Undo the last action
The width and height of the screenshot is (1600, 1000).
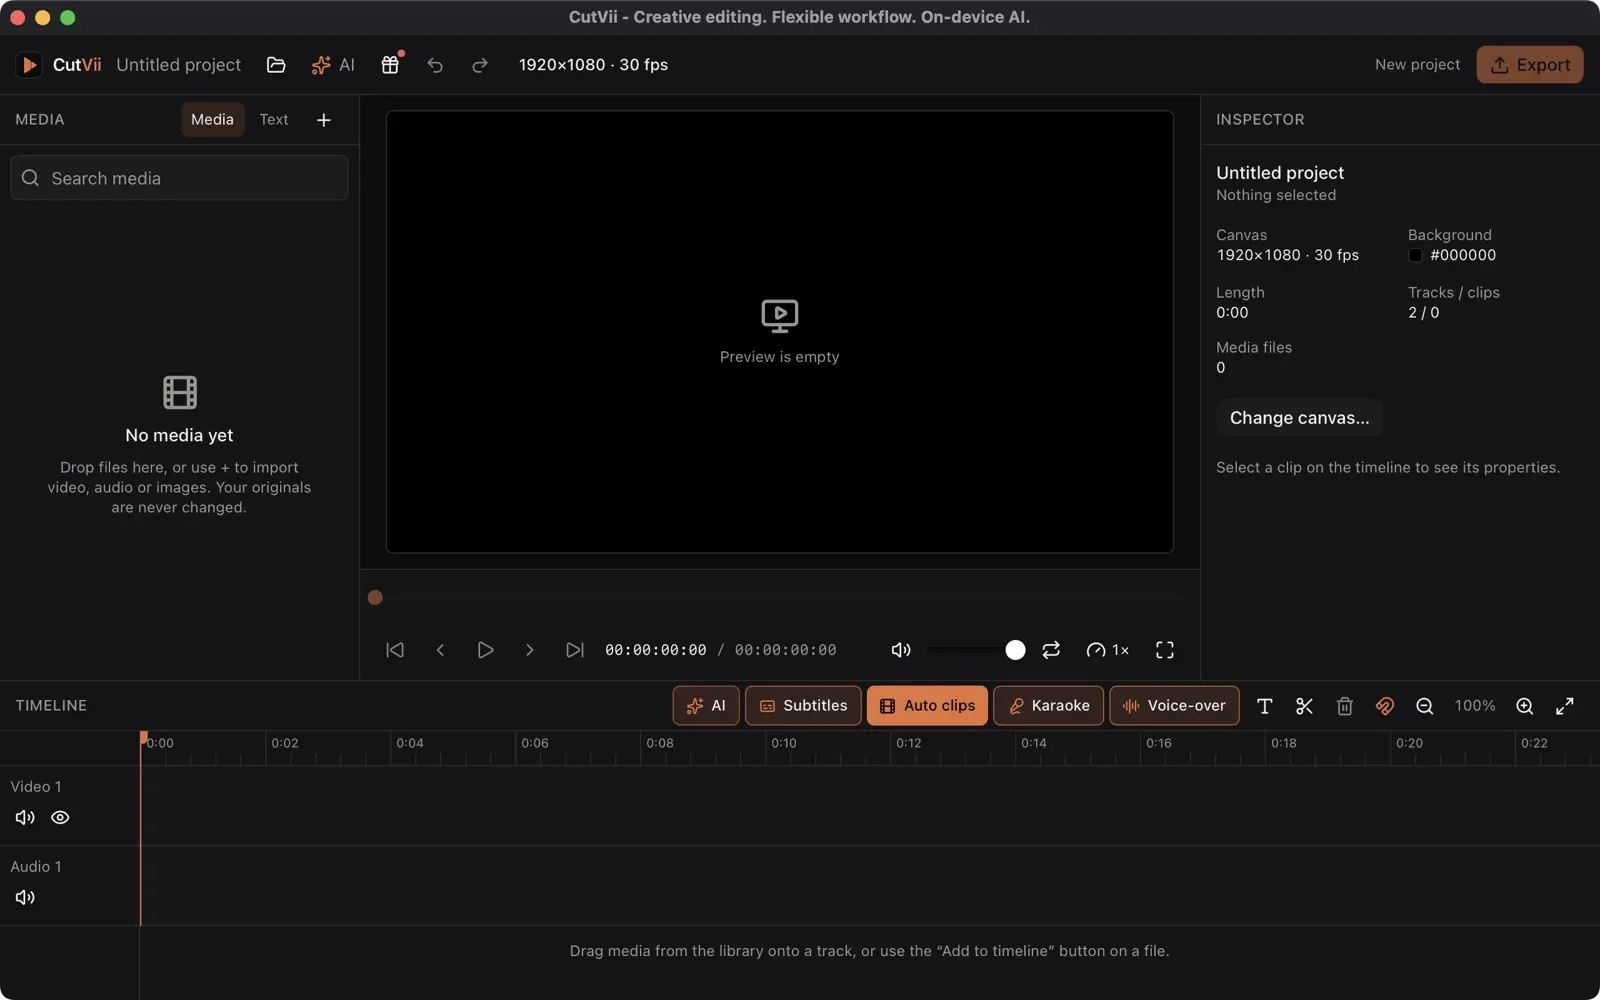(435, 65)
